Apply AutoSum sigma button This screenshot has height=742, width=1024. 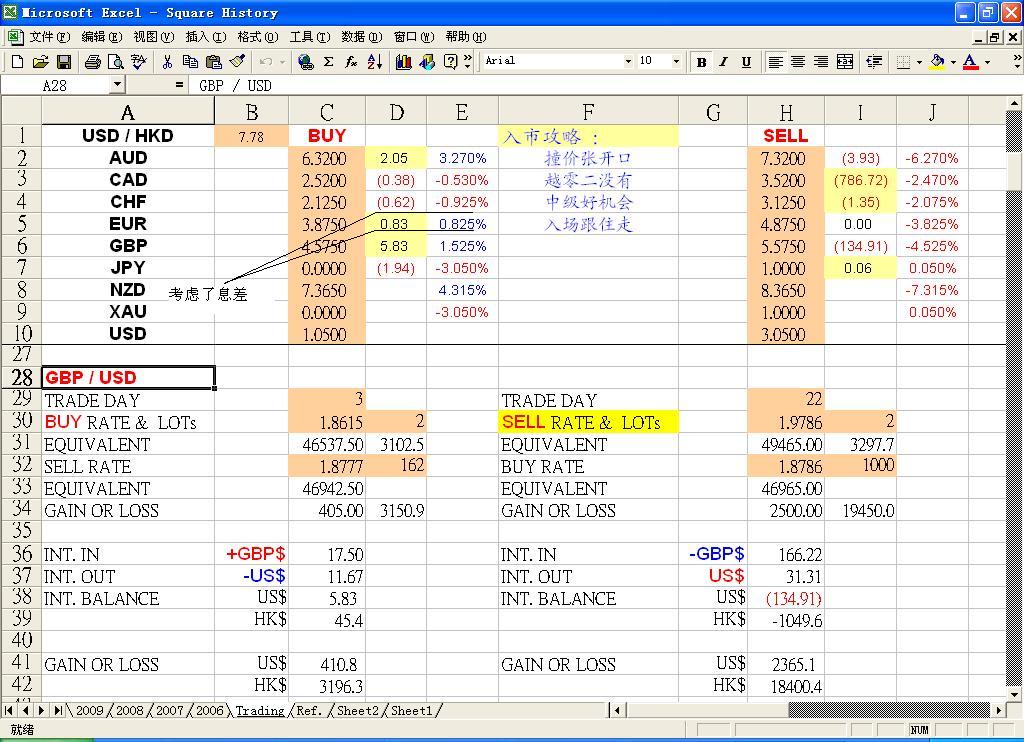tap(328, 61)
